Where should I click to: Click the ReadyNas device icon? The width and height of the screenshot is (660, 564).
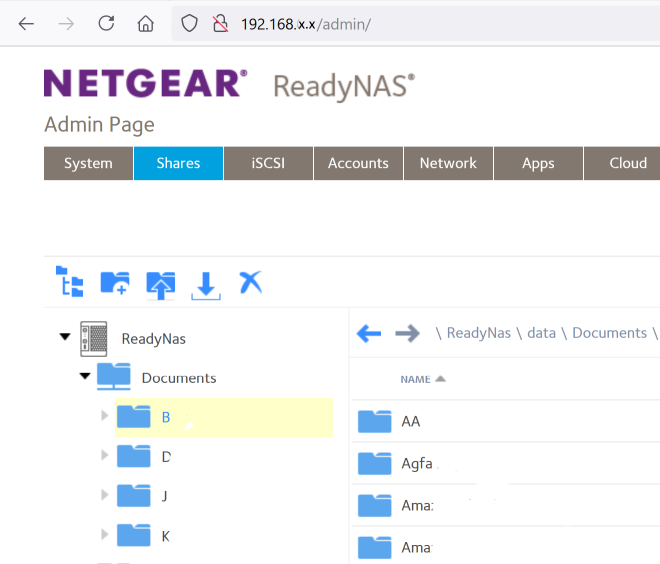(x=94, y=339)
